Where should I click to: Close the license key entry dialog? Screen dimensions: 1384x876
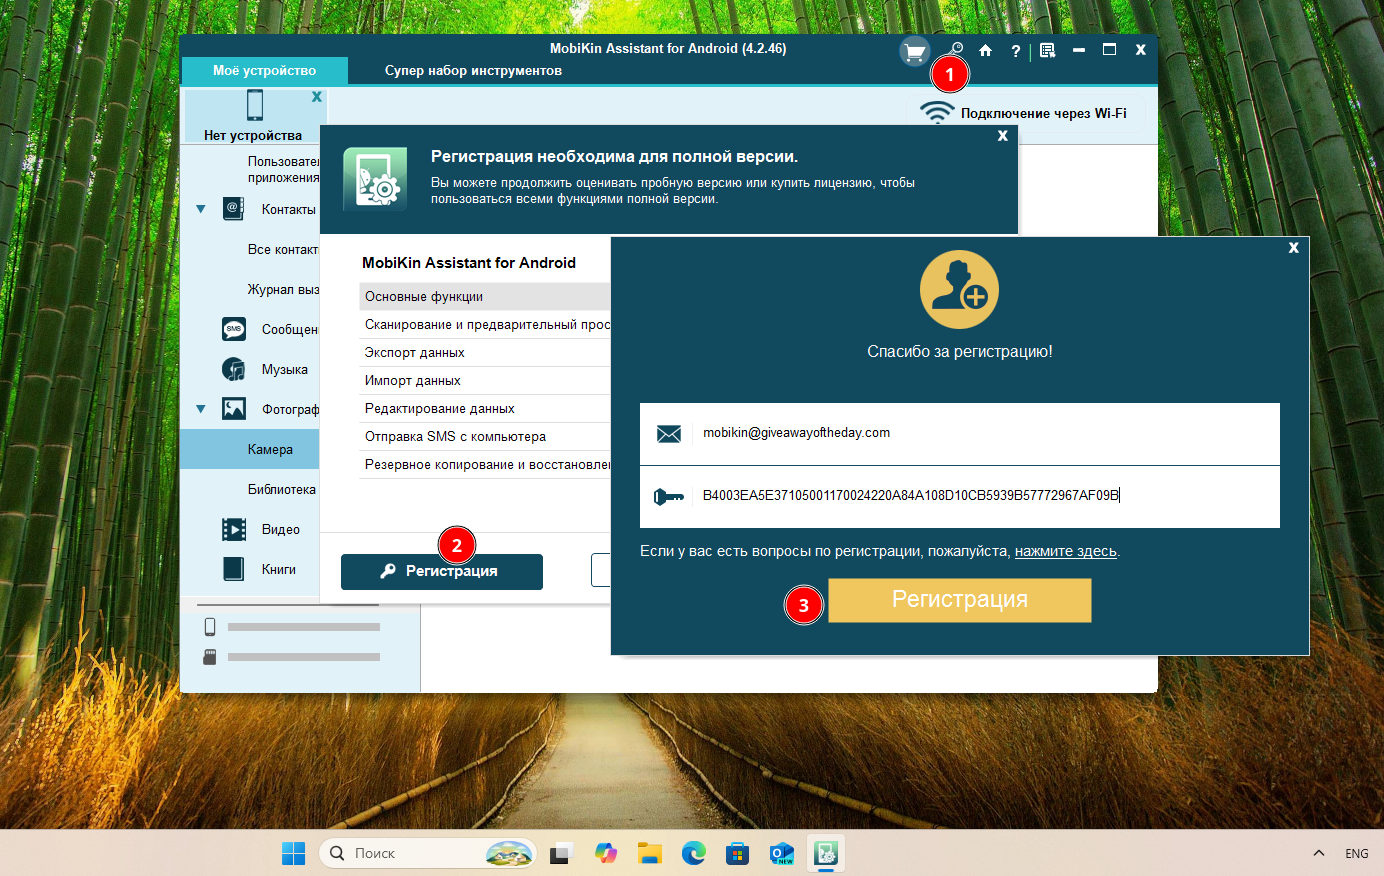click(x=1294, y=248)
